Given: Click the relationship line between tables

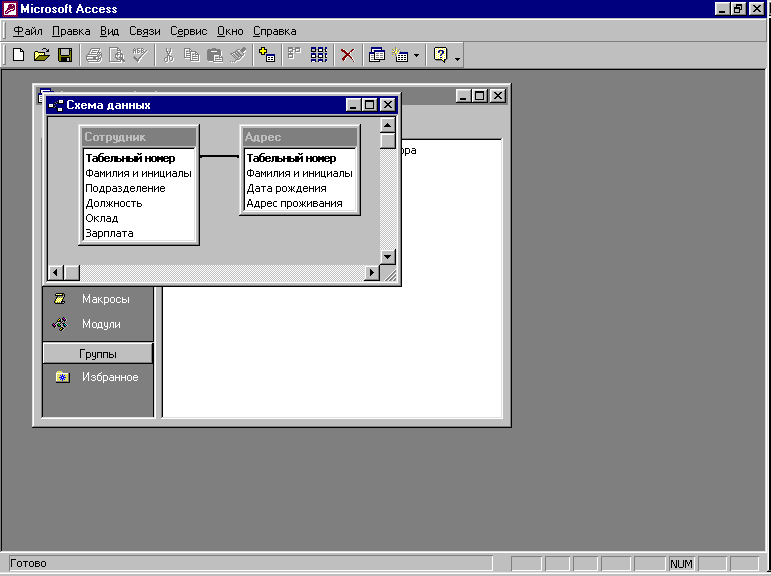Looking at the screenshot, I should pos(219,156).
